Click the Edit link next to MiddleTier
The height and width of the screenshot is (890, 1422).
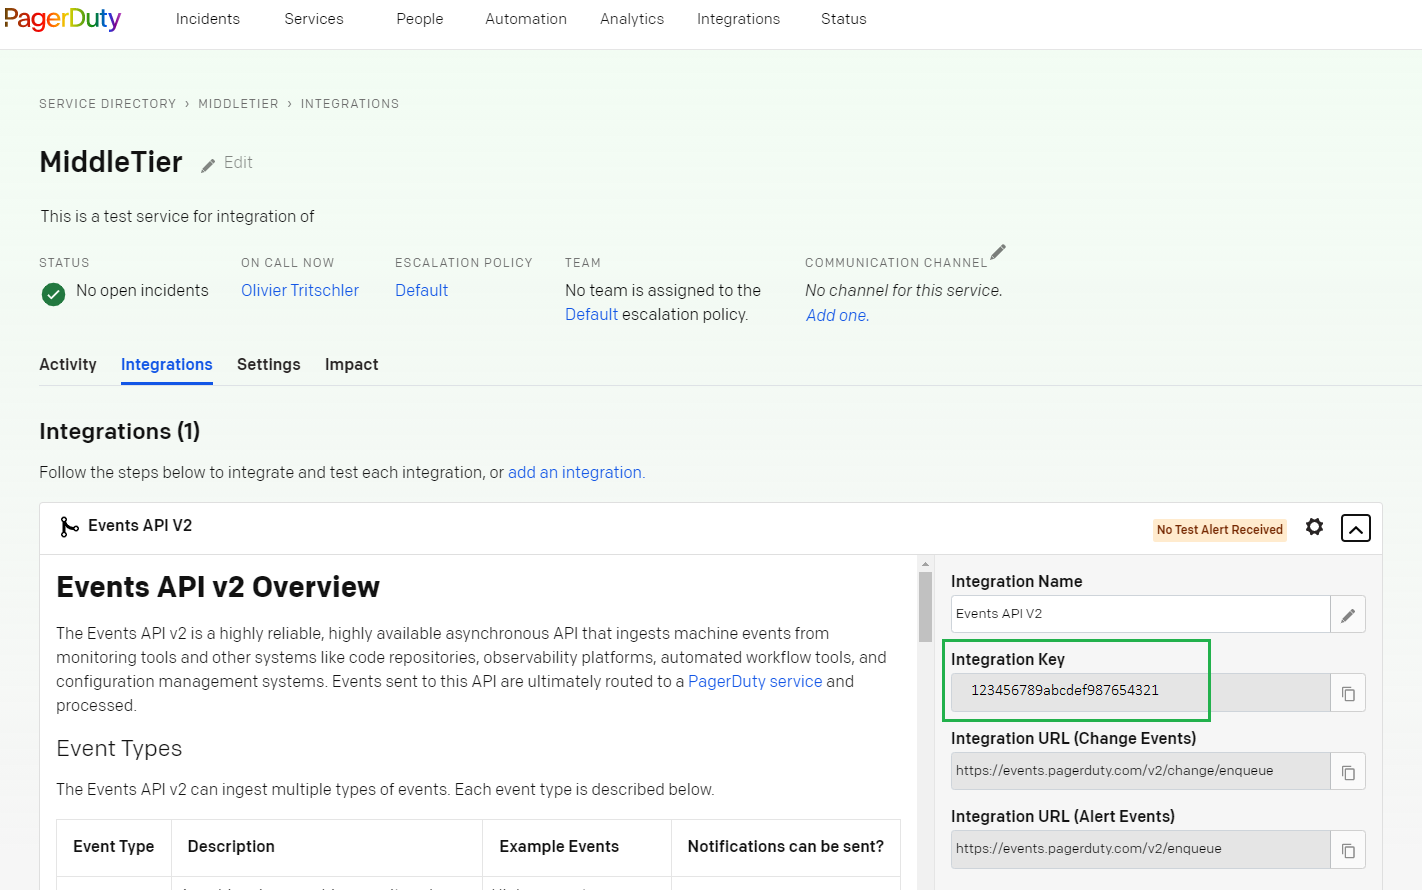238,163
